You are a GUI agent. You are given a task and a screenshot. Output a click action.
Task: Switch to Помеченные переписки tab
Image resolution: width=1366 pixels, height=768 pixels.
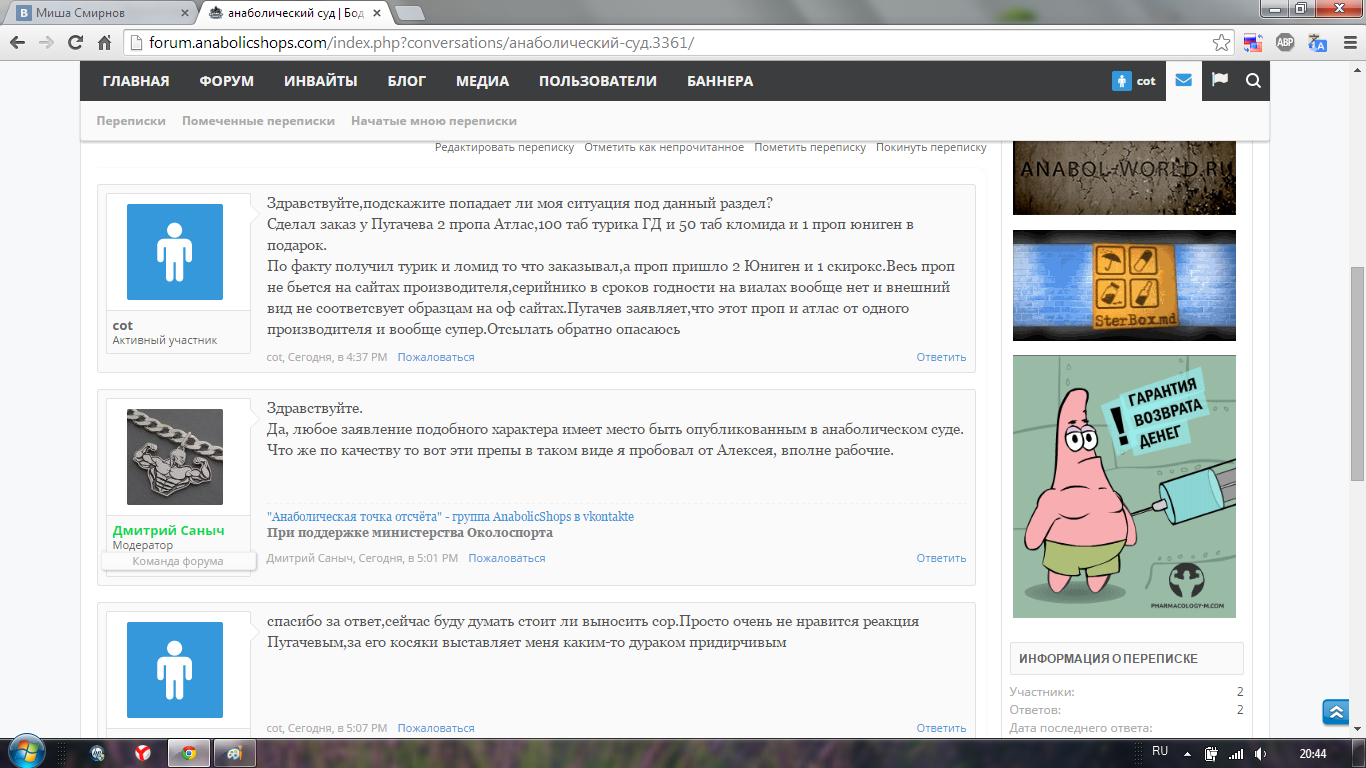(258, 120)
